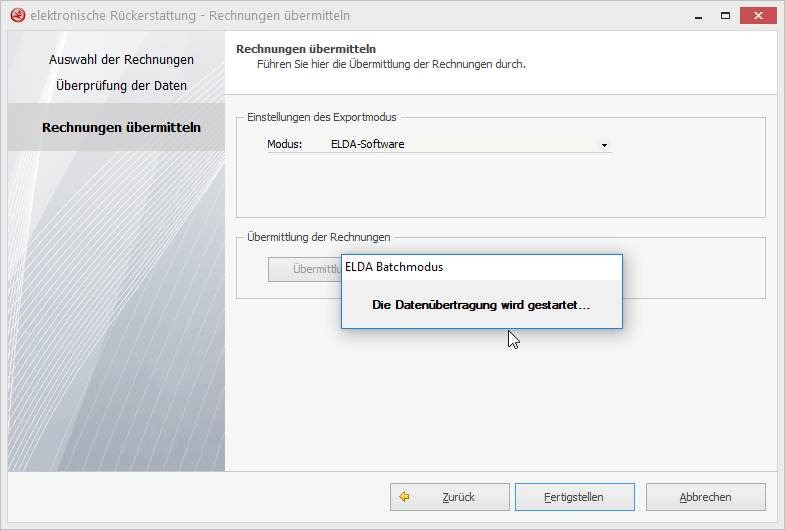The height and width of the screenshot is (530, 785).
Task: Click the Datenübertragung wird gestartet message
Action: click(x=481, y=305)
